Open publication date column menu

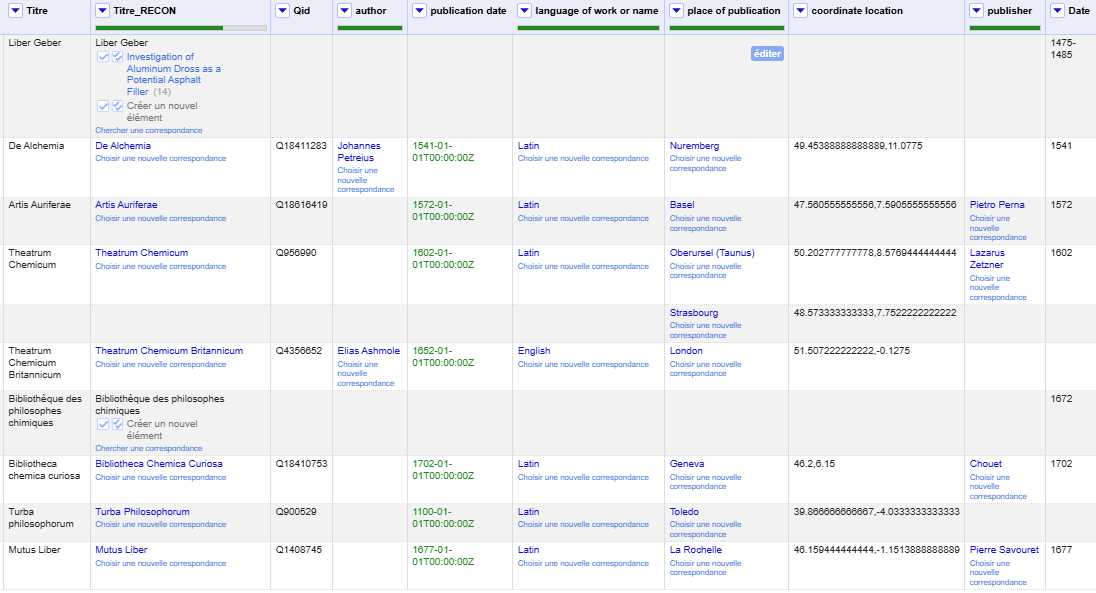(419, 11)
